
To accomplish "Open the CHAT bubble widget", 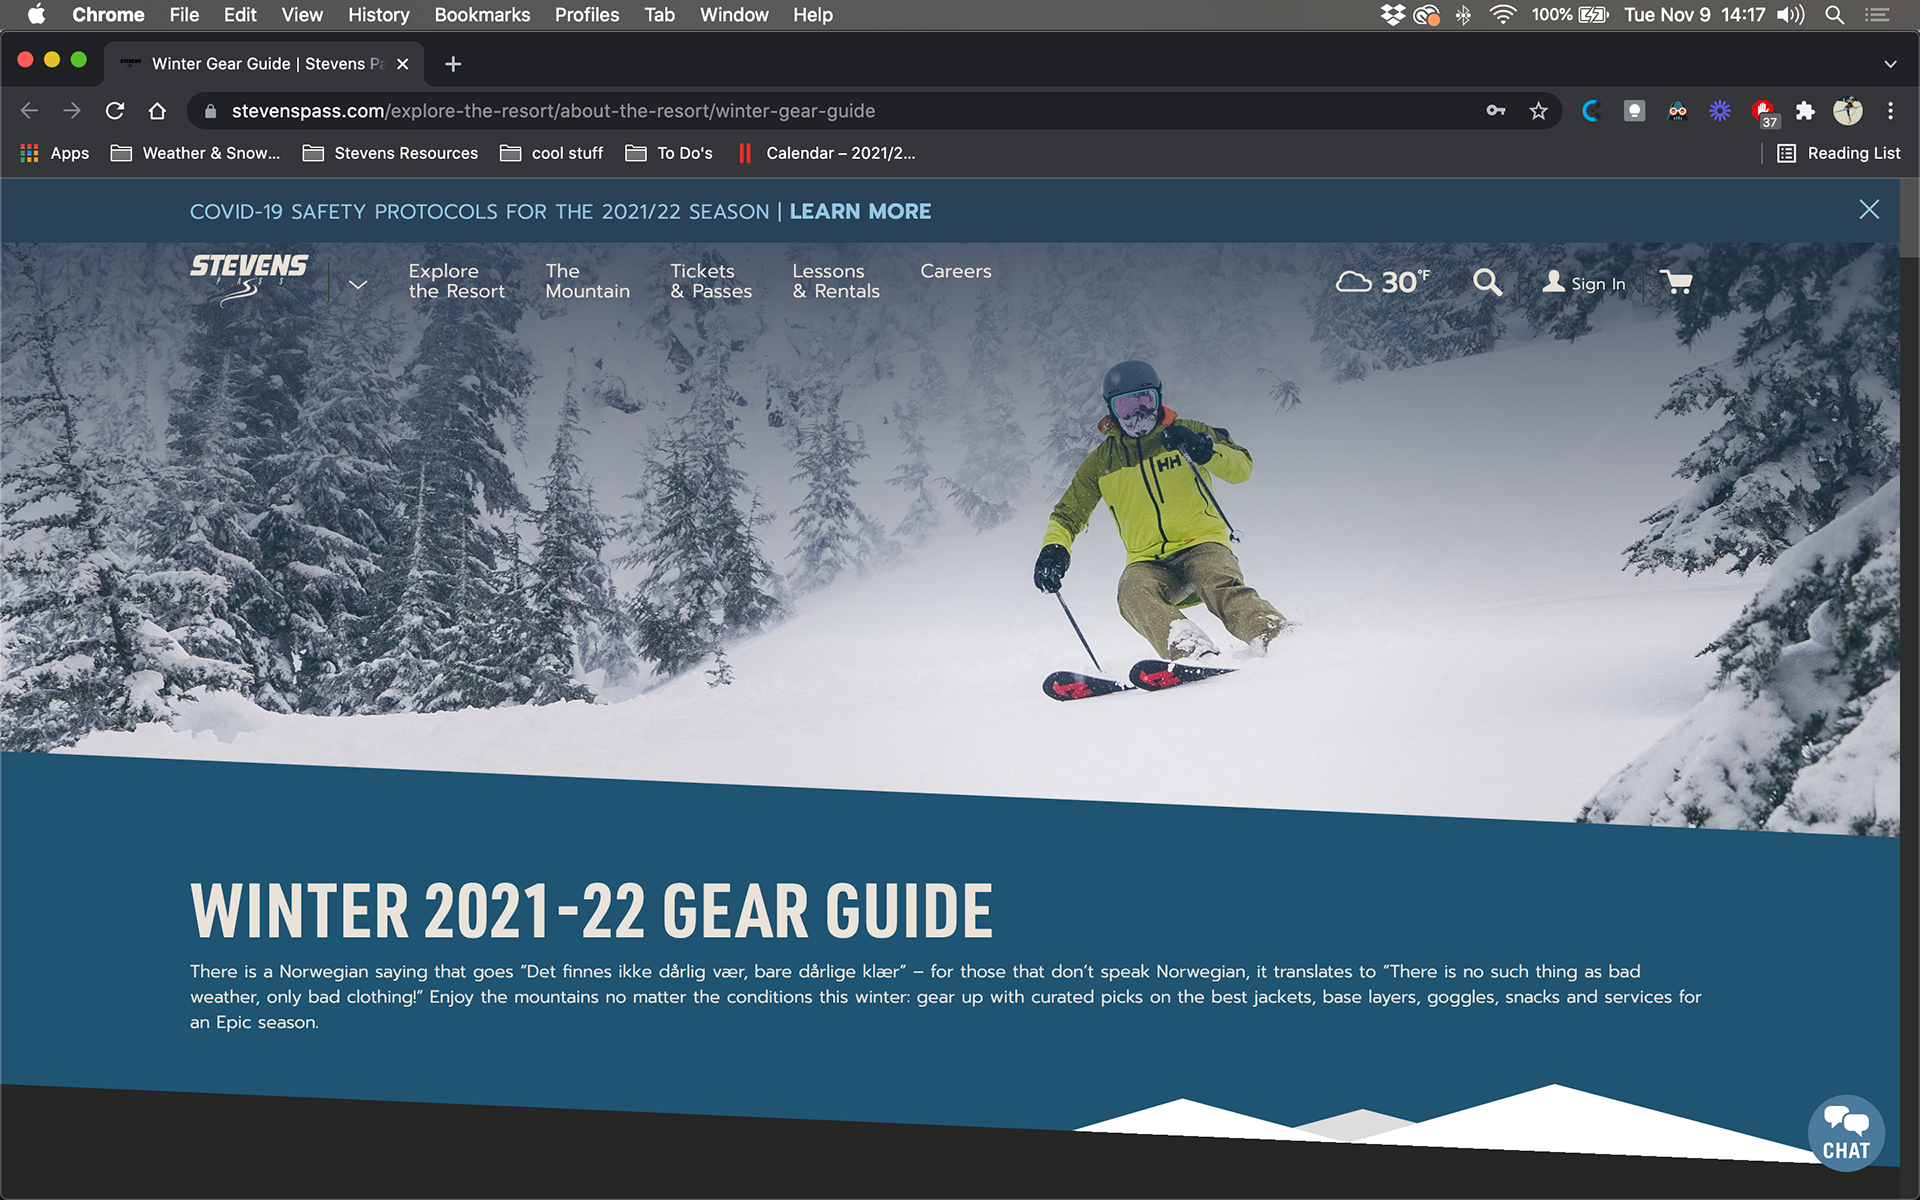I will 1845,1134.
